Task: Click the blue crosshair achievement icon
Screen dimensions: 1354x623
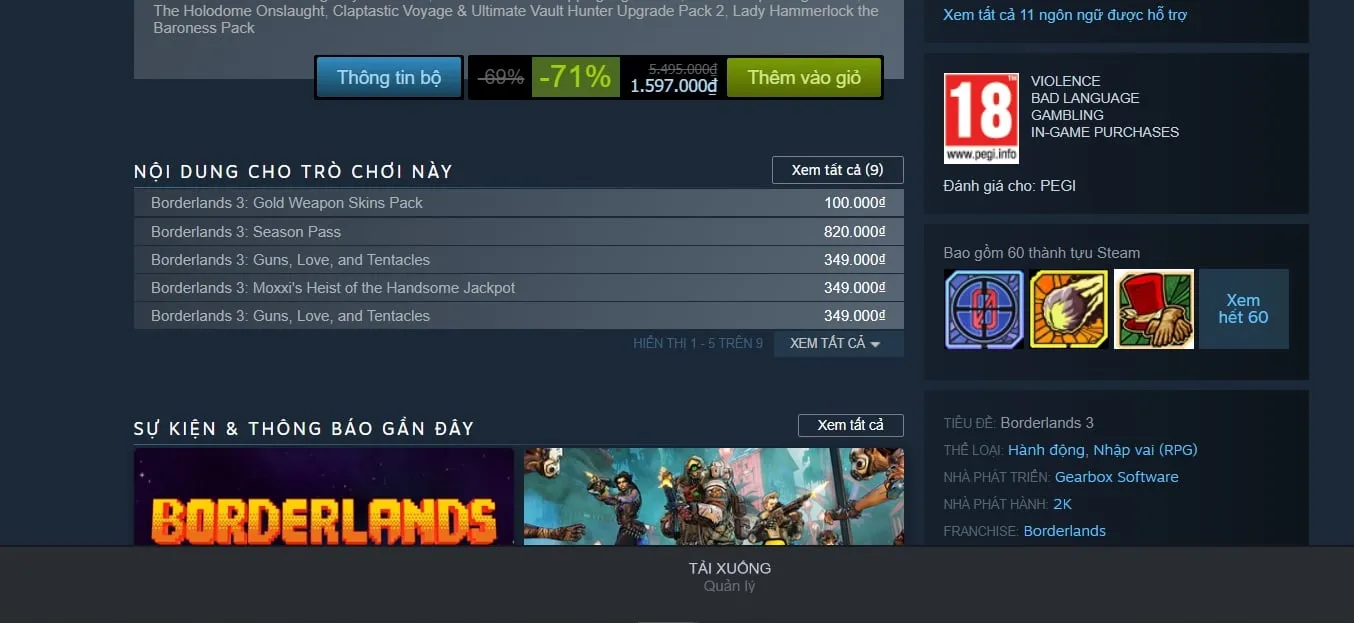Action: tap(984, 309)
